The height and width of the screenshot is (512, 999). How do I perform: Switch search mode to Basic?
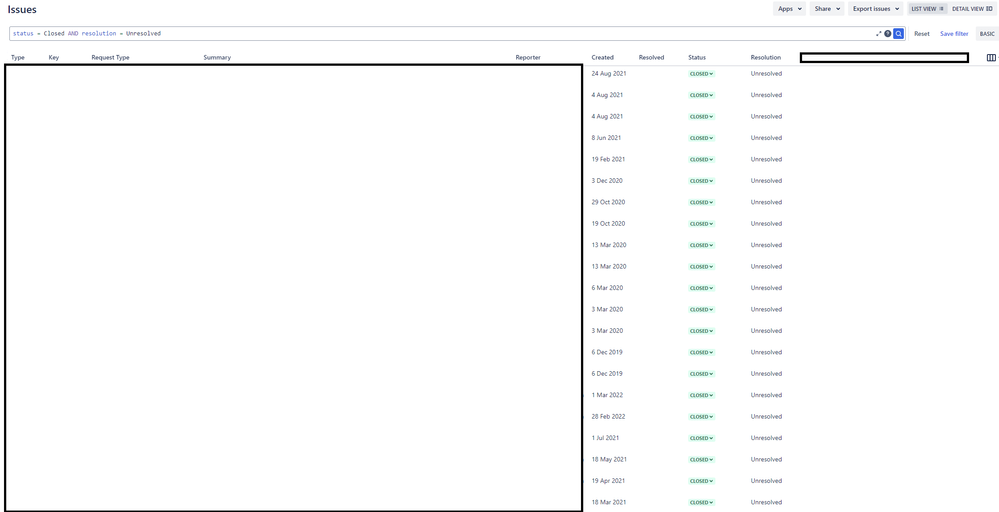pyautogui.click(x=987, y=34)
